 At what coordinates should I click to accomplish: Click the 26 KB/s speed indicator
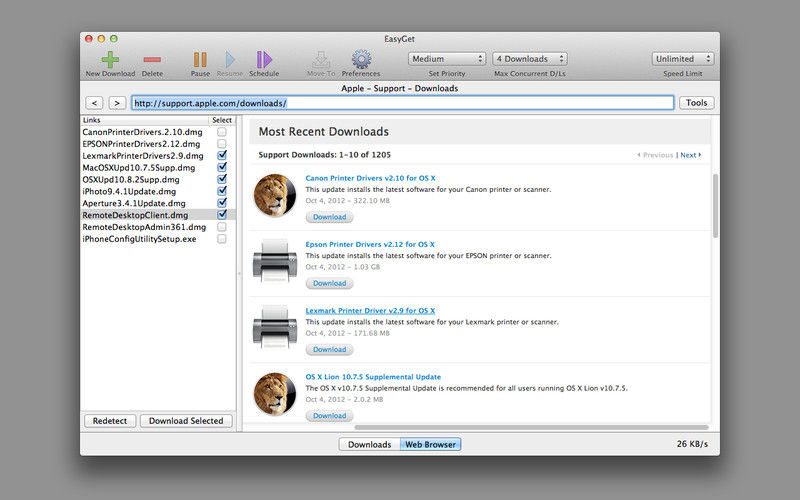click(x=692, y=444)
